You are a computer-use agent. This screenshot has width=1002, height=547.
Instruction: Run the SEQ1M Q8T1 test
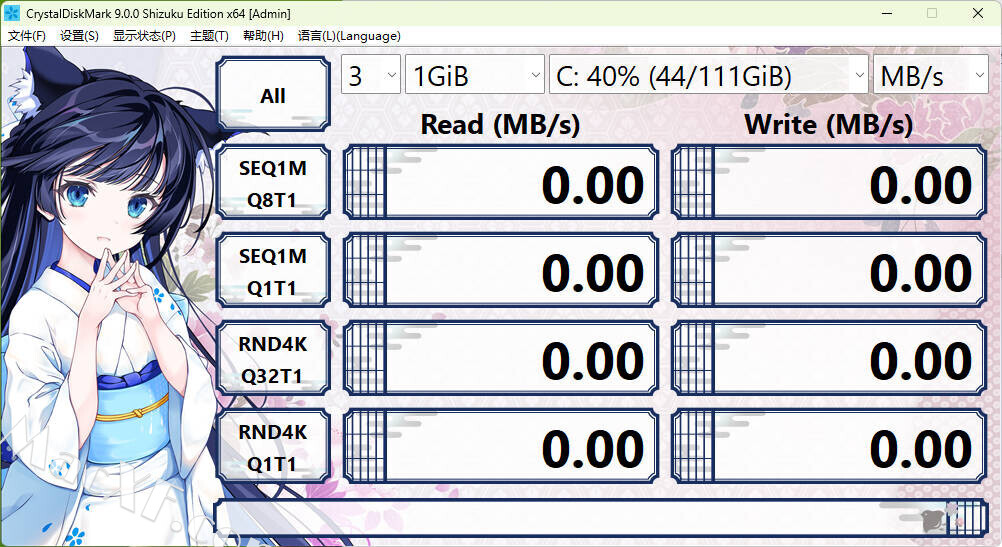pos(273,183)
